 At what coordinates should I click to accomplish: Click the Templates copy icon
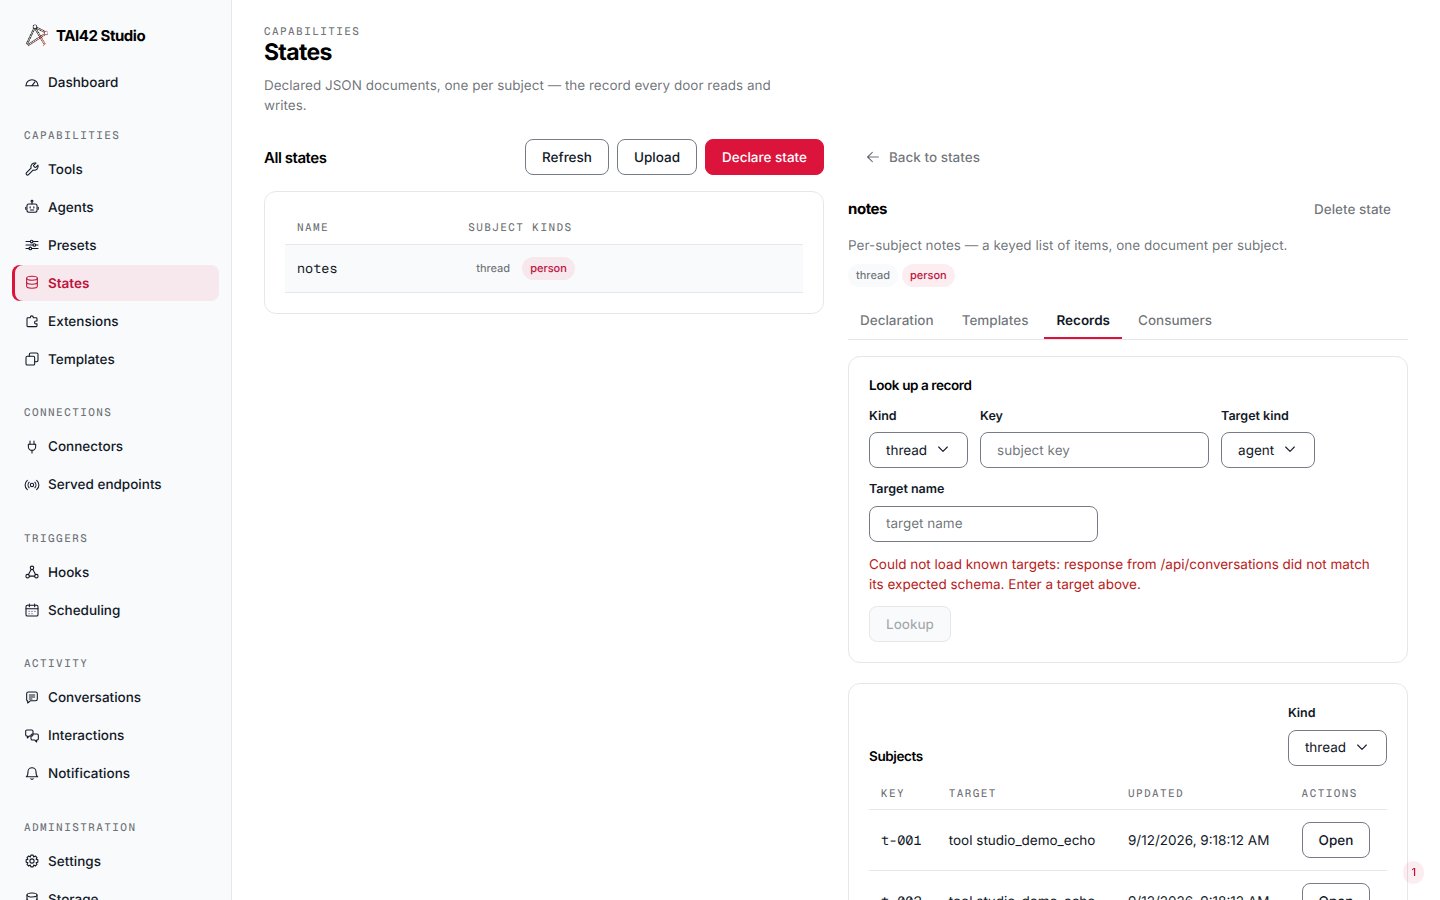pos(32,359)
